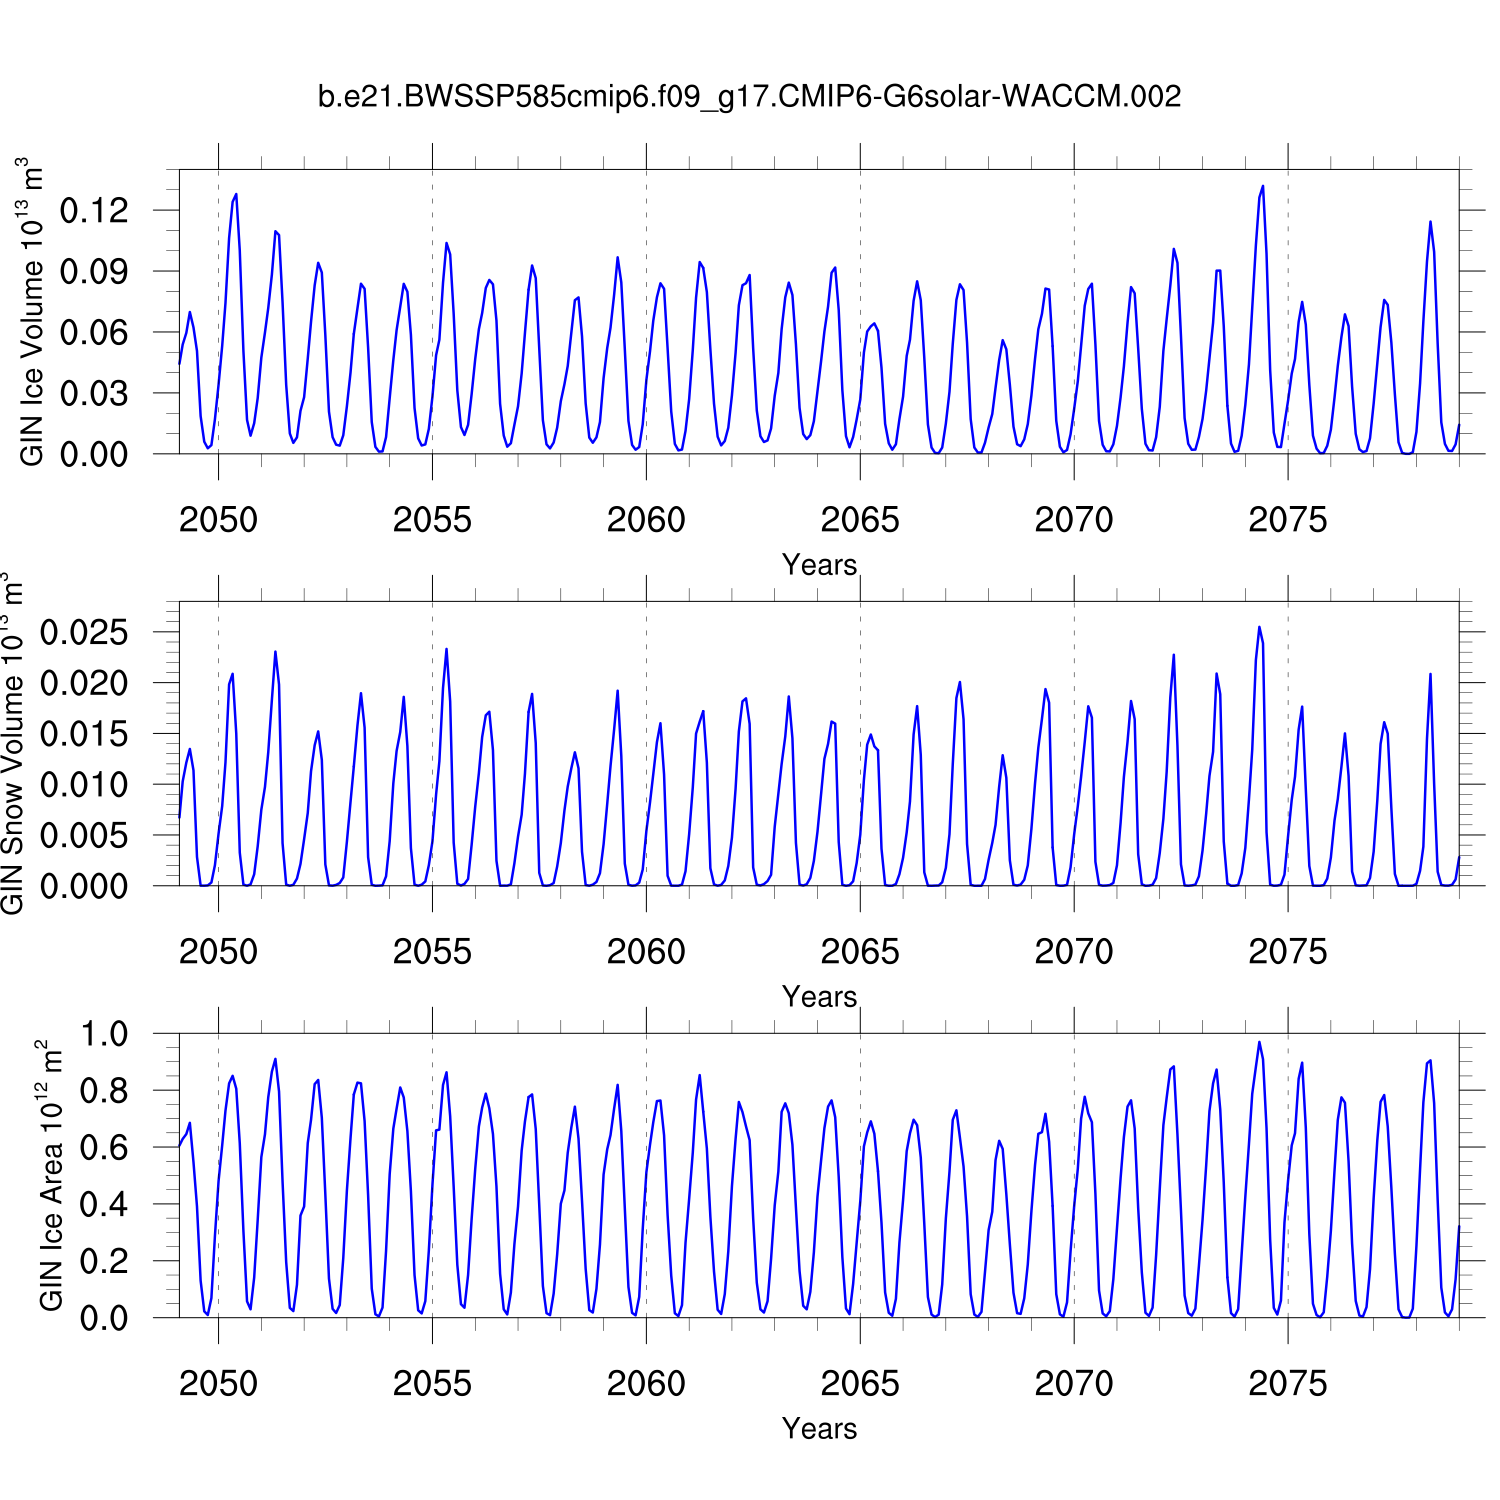Screen dimensions: 1500x1500
Task: Select the GIN Snow Volume y-axis label
Action: point(12,744)
